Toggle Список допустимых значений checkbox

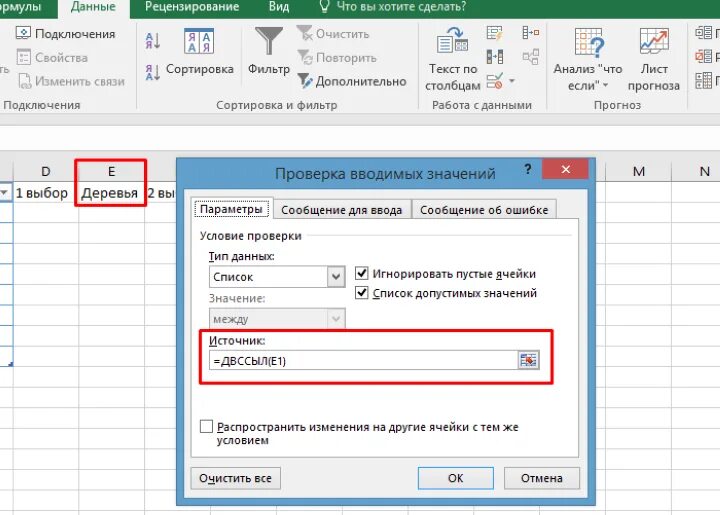click(x=362, y=293)
